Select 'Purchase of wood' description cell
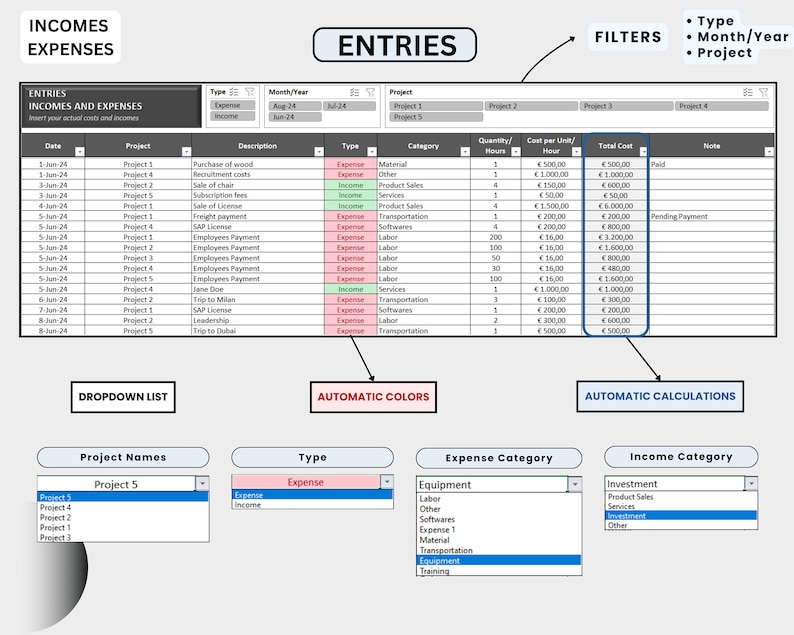This screenshot has height=635, width=794. click(x=258, y=164)
